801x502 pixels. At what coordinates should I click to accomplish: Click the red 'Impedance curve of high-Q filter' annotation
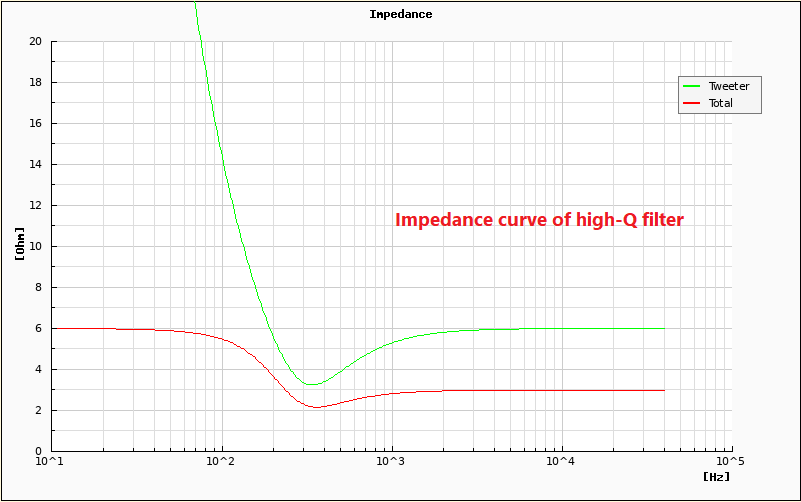[x=539, y=220]
